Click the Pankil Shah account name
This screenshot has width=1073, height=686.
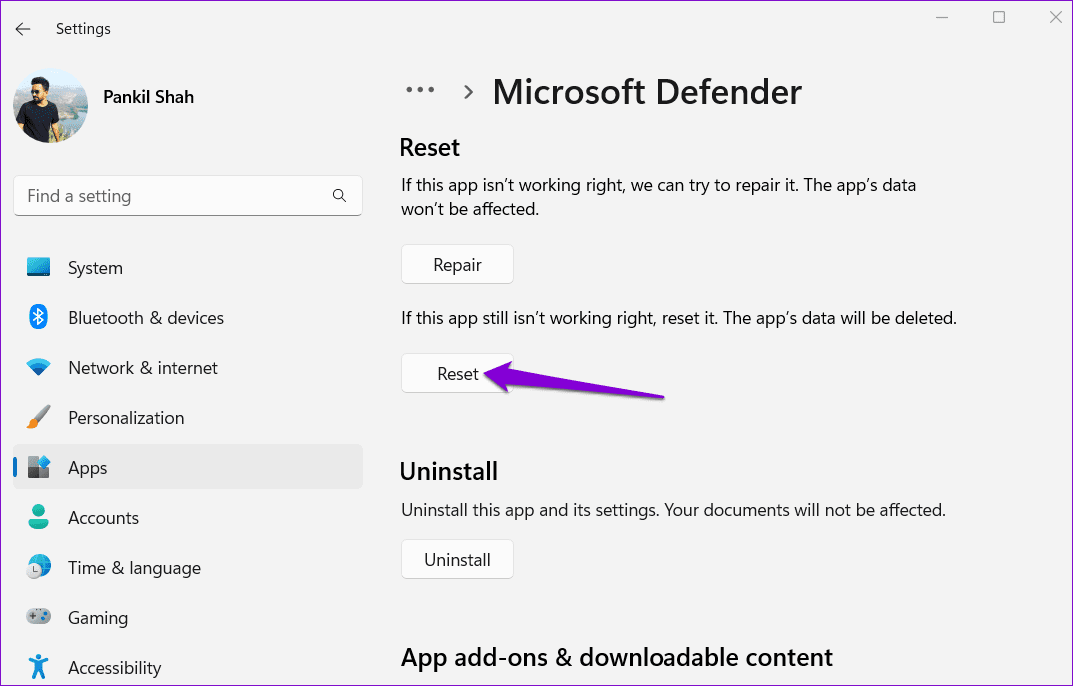tap(148, 97)
